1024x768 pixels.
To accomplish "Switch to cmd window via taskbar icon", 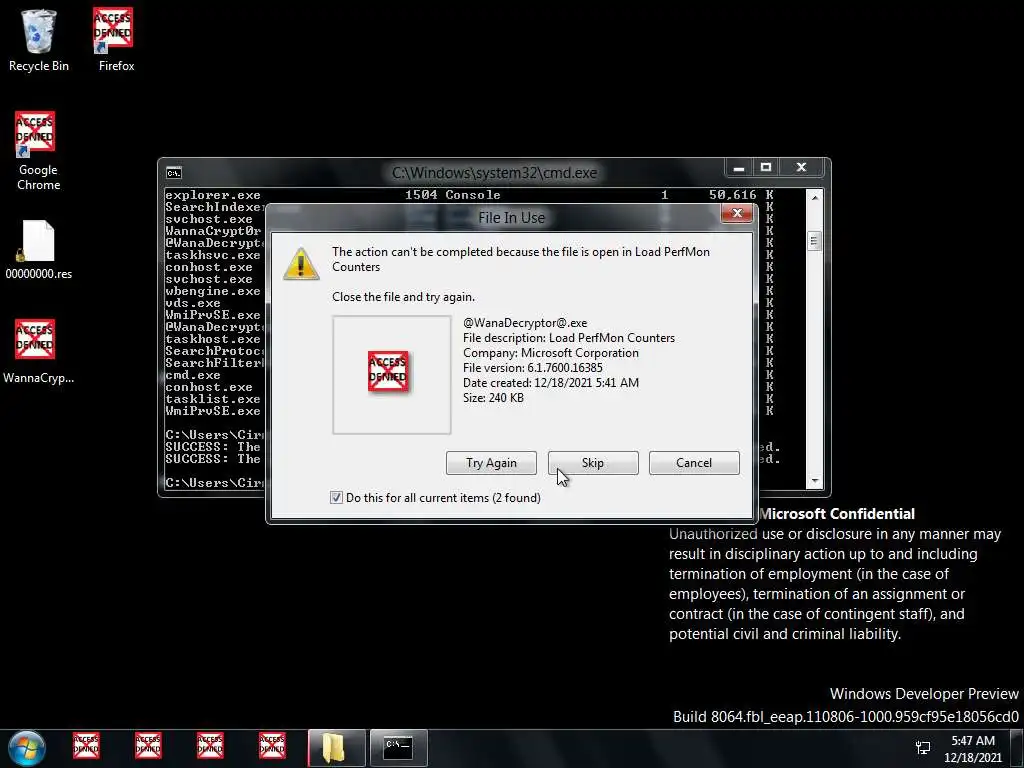I will coord(398,748).
